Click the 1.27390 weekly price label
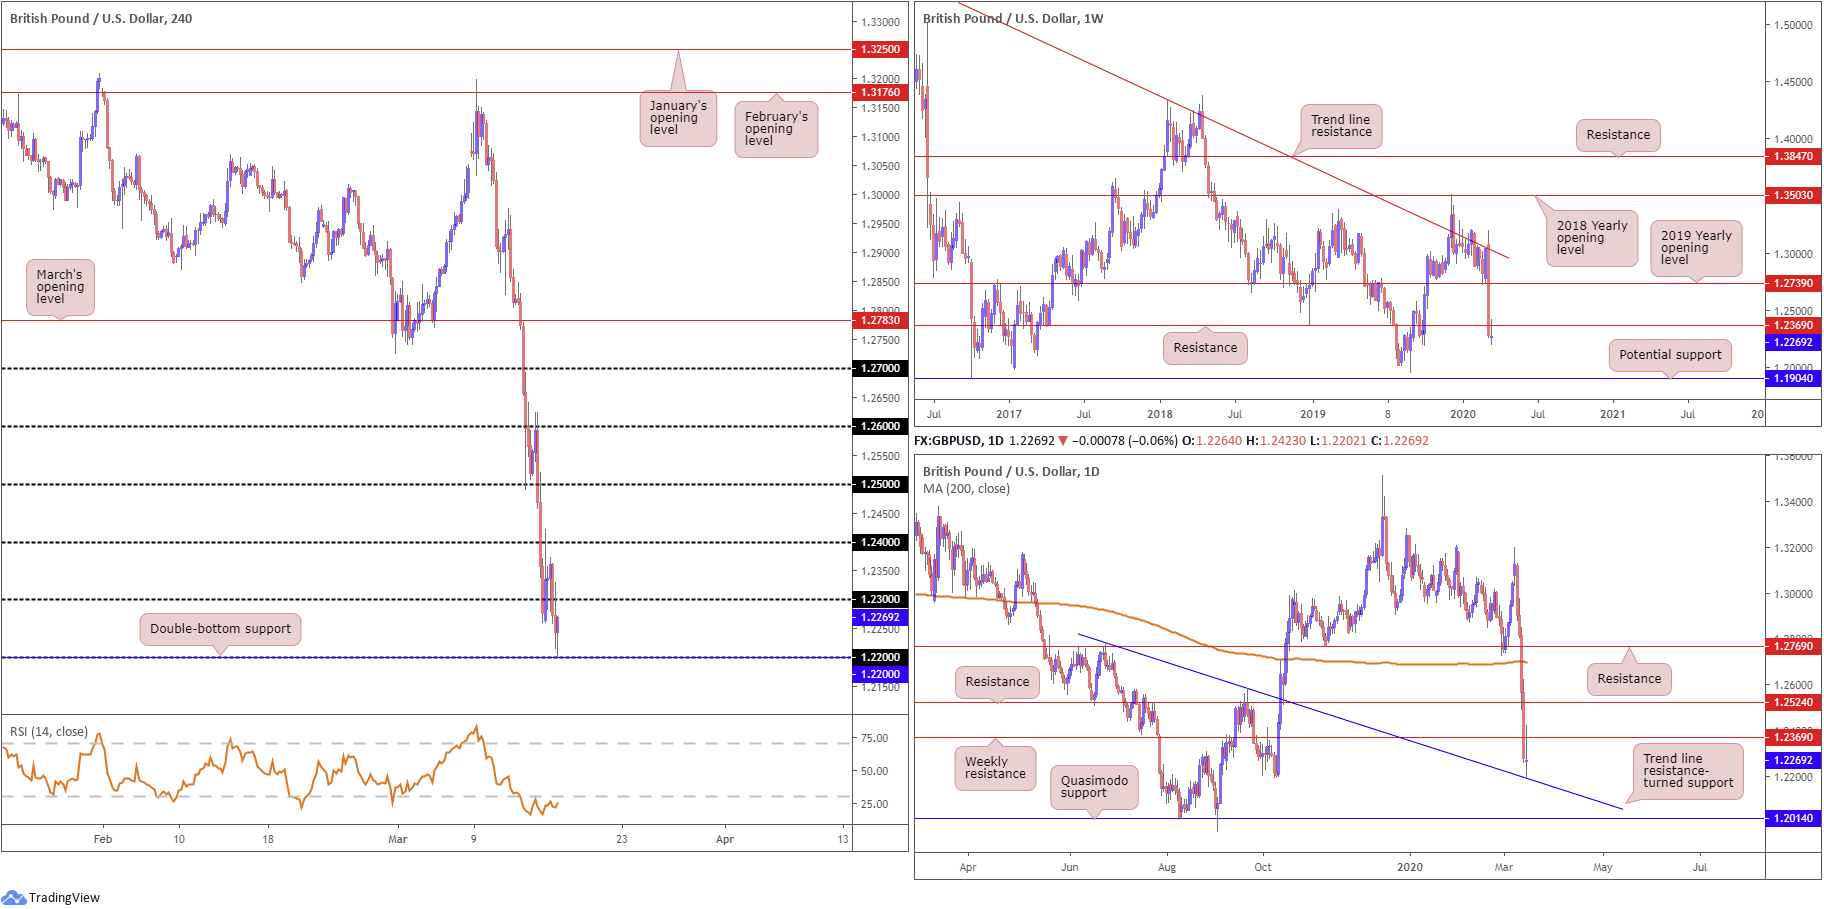1824x909 pixels. pos(1792,283)
